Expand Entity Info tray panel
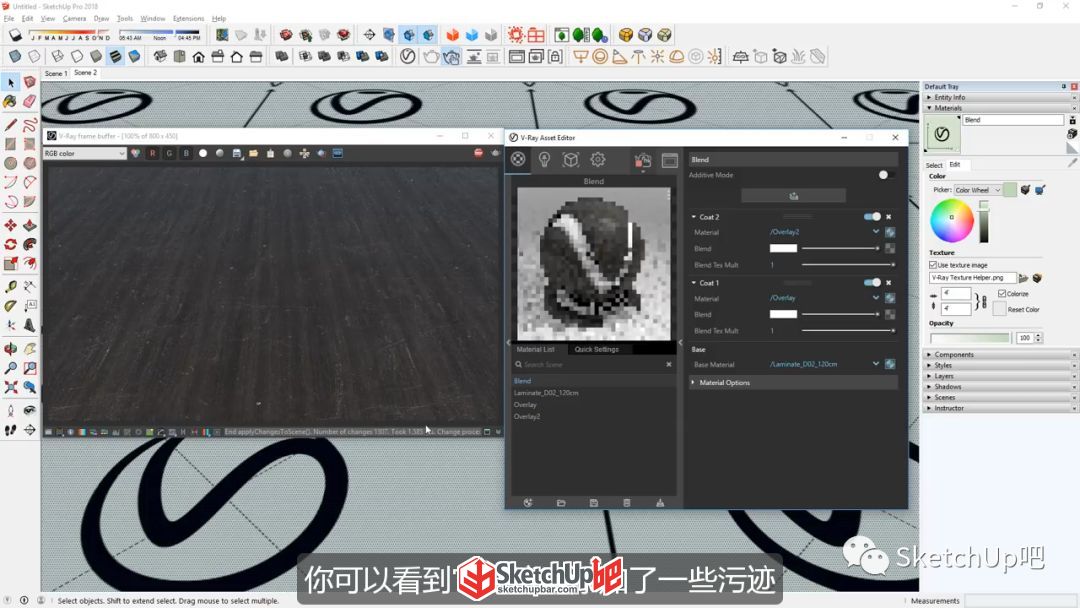 point(999,98)
